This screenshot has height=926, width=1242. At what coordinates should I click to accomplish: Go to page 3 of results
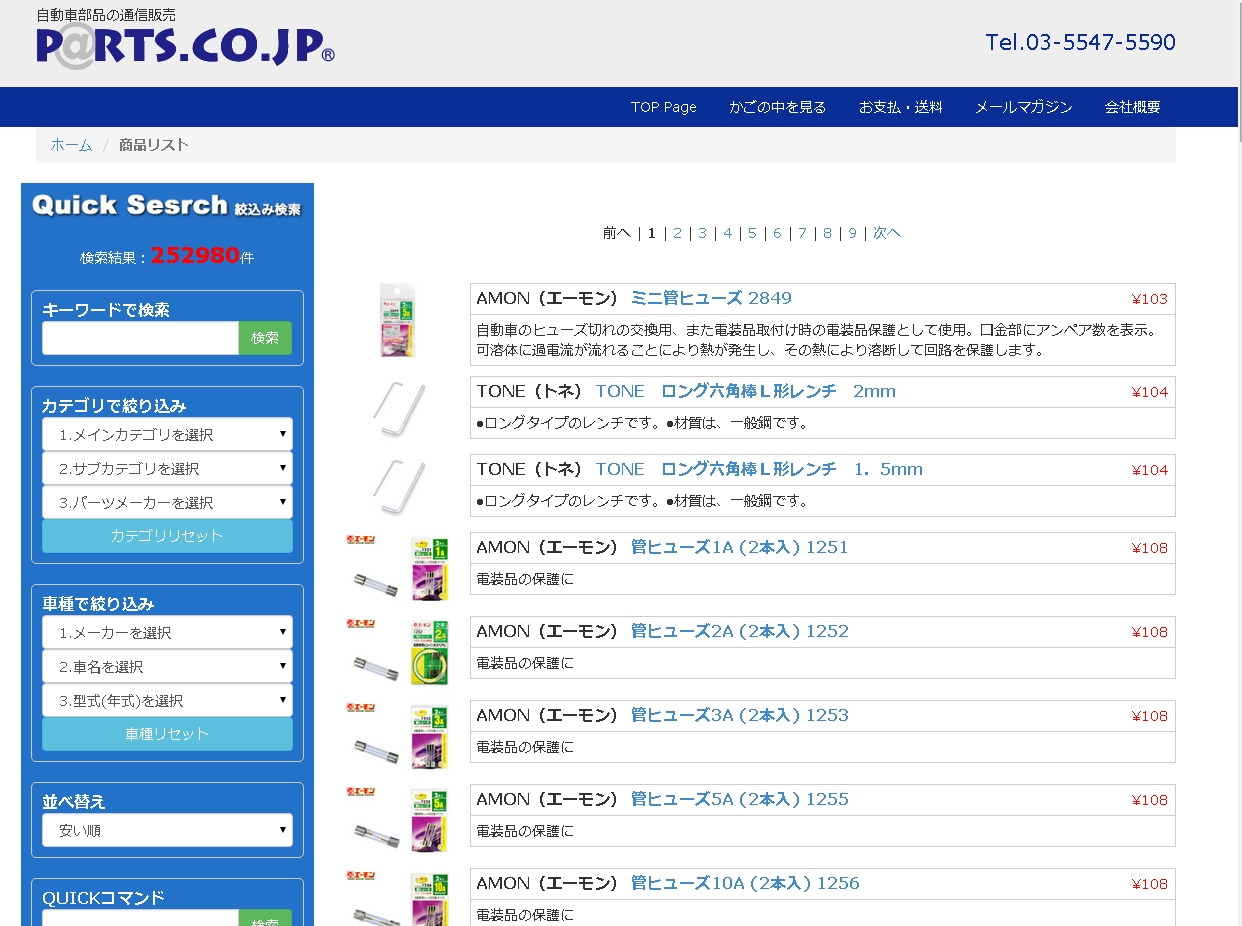click(702, 233)
